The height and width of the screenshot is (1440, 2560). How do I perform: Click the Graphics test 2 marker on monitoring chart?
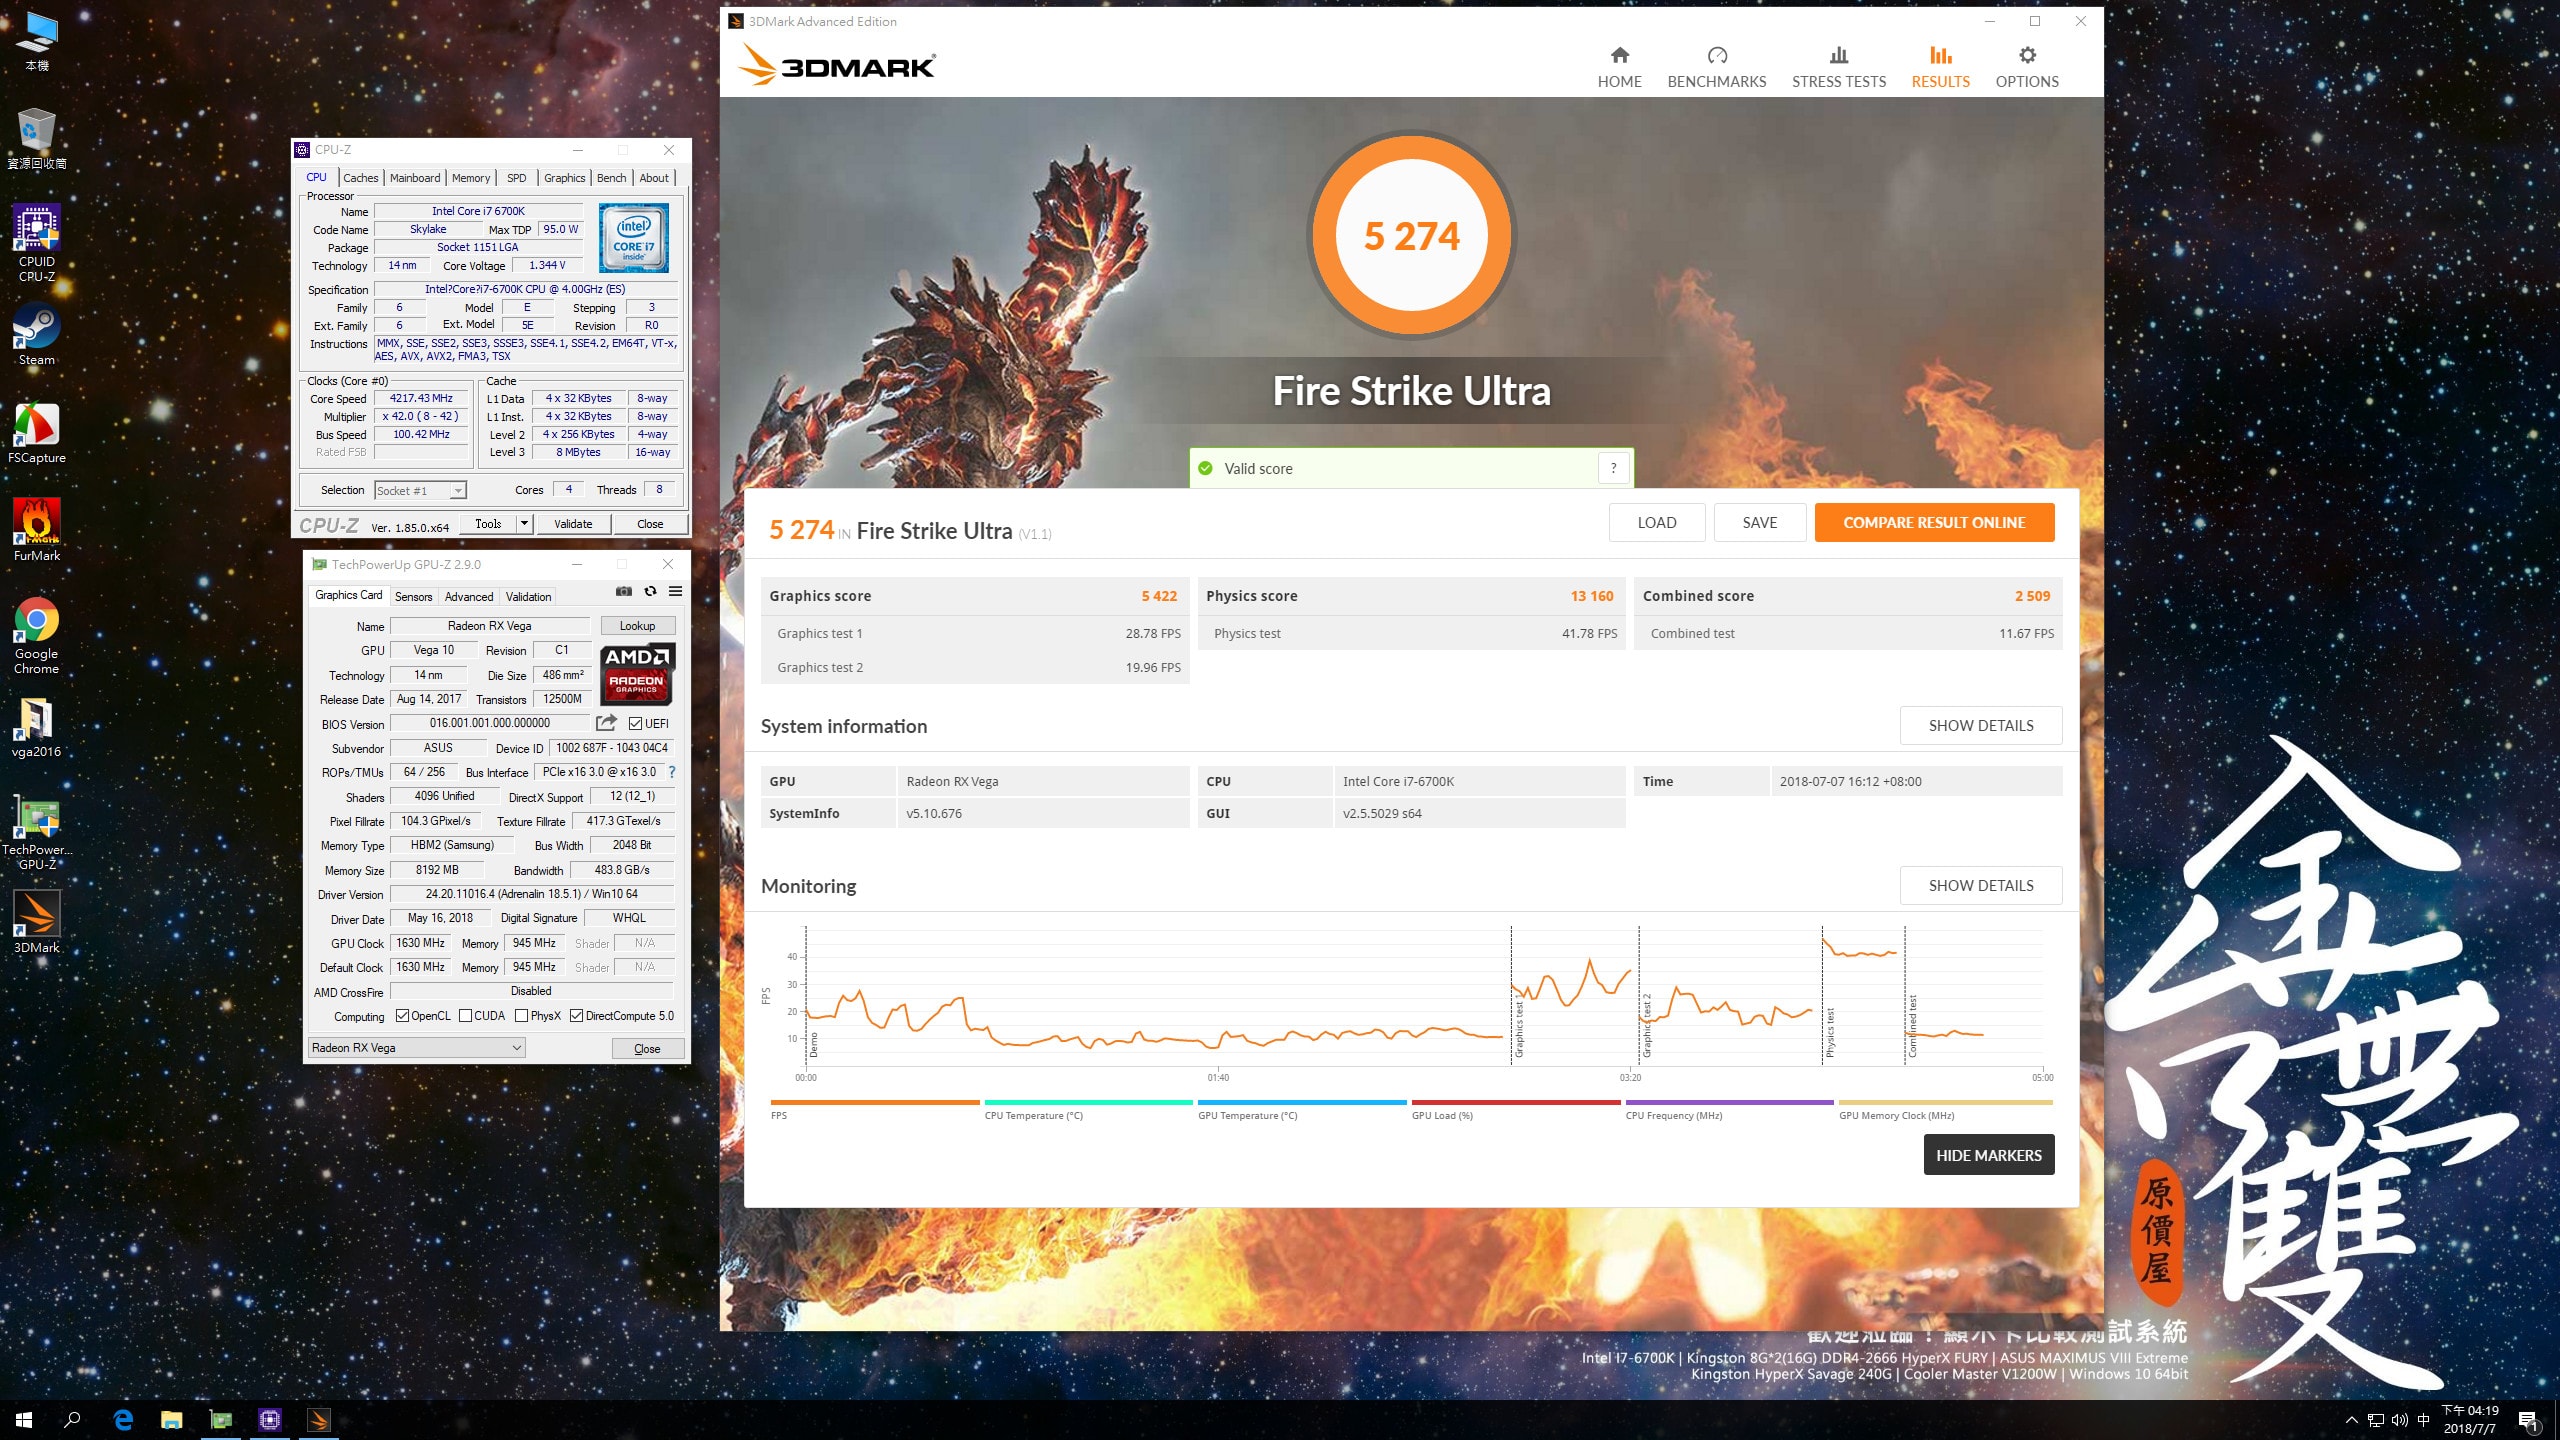point(1647,1025)
